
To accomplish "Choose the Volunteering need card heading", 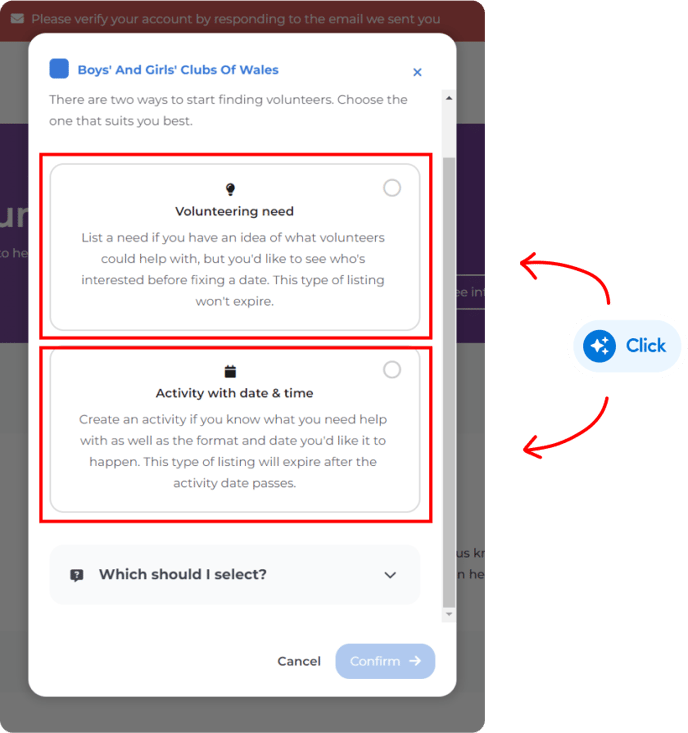I will 235,211.
